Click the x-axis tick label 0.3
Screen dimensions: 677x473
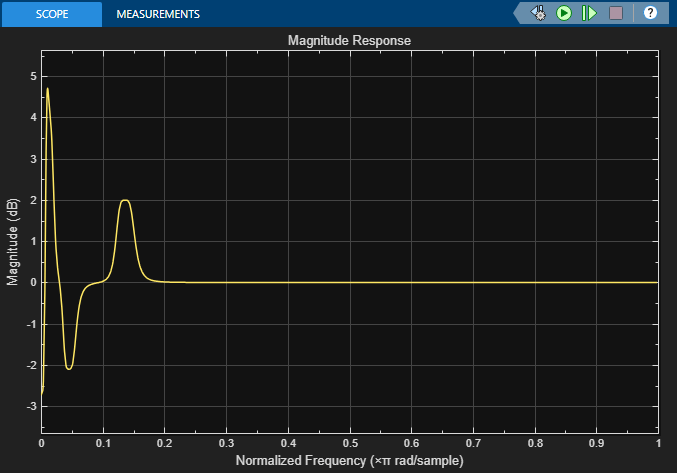(x=226, y=442)
